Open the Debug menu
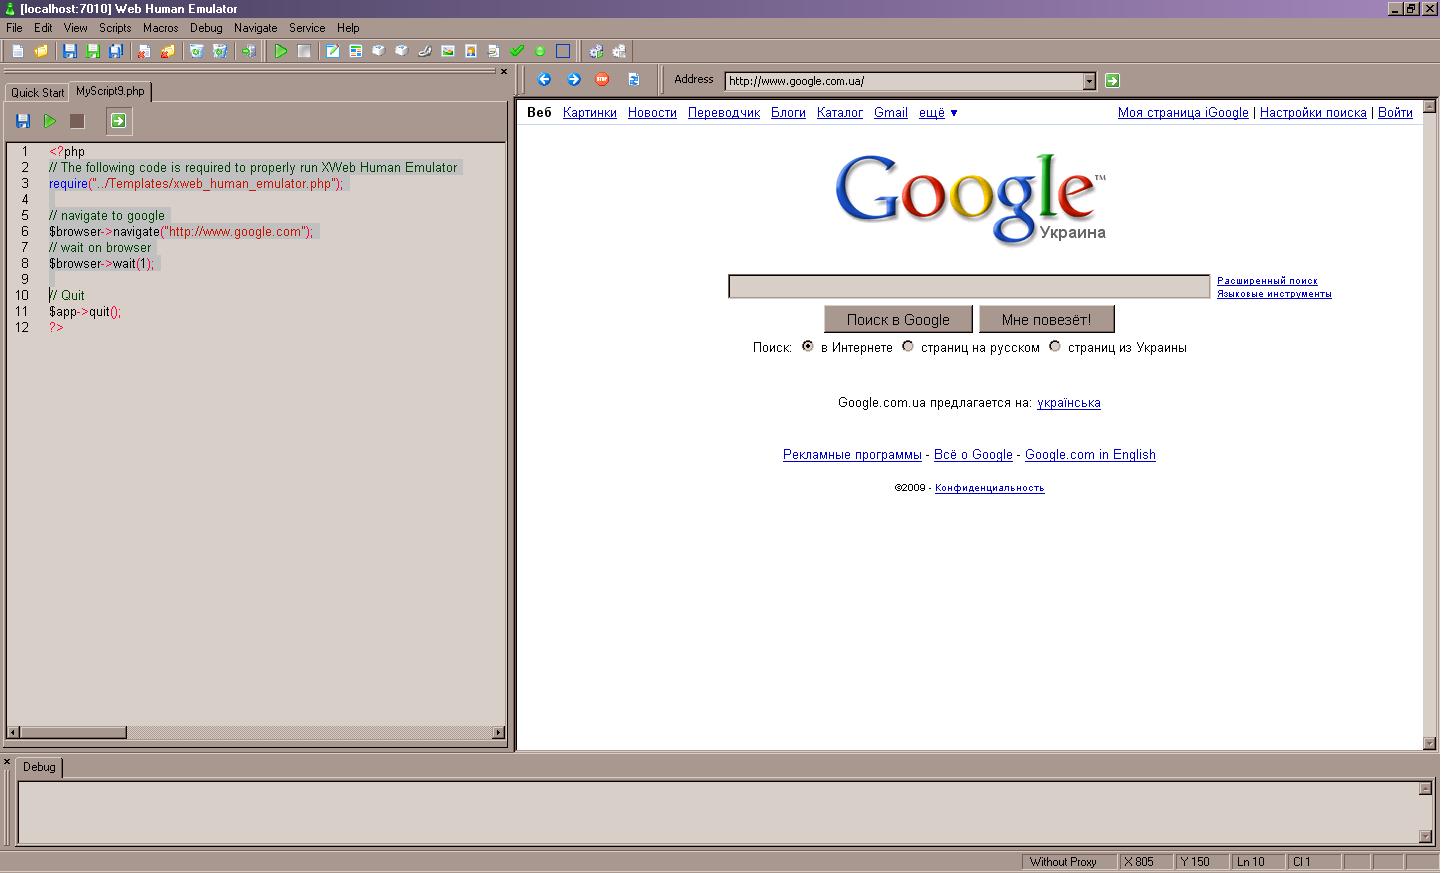The image size is (1443, 873). (x=206, y=28)
